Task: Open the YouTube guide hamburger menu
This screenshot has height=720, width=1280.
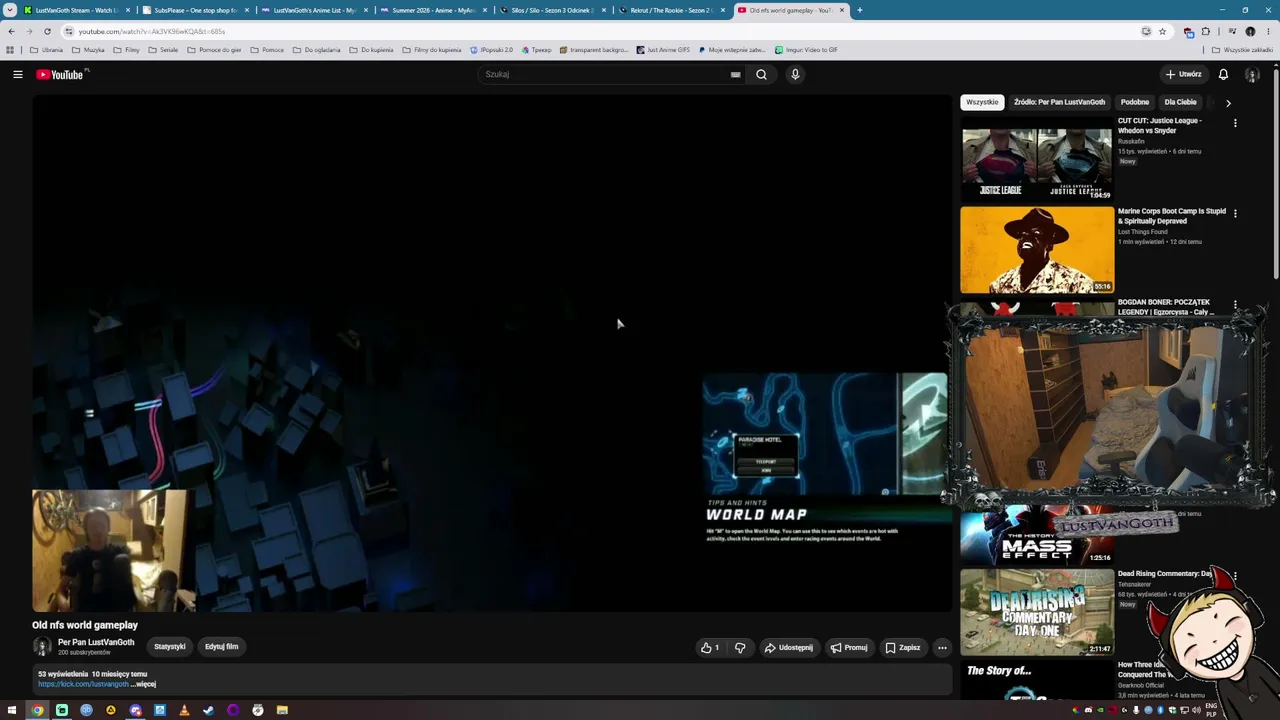Action: point(17,74)
